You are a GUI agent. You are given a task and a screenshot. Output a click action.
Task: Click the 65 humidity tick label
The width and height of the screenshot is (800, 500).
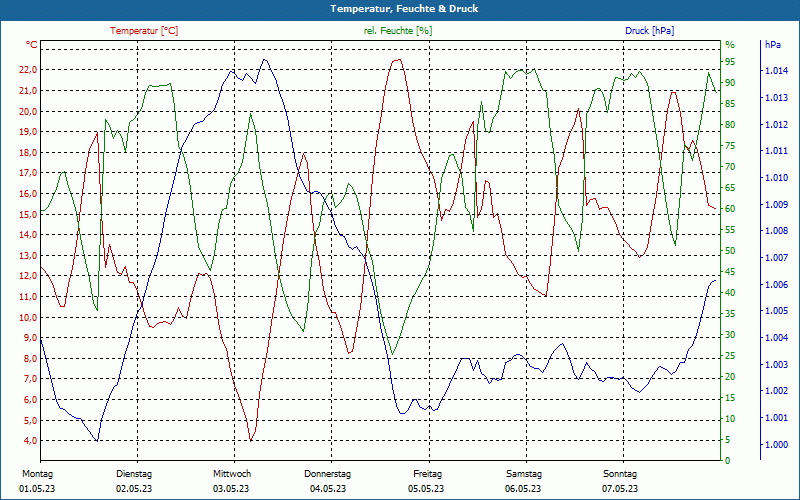pyautogui.click(x=730, y=188)
